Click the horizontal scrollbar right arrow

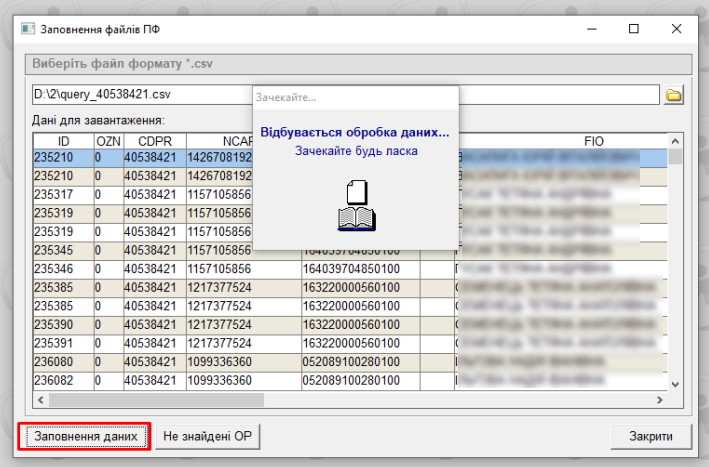660,399
